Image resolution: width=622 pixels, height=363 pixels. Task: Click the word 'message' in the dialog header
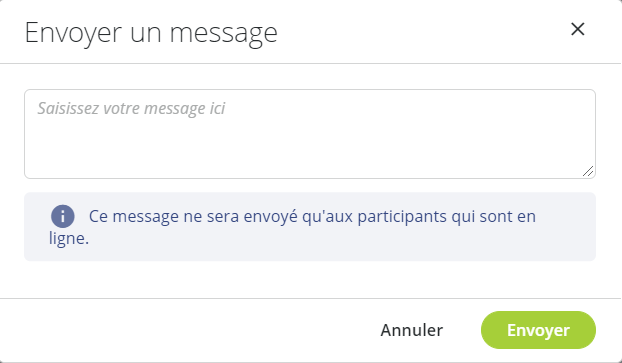click(x=223, y=34)
